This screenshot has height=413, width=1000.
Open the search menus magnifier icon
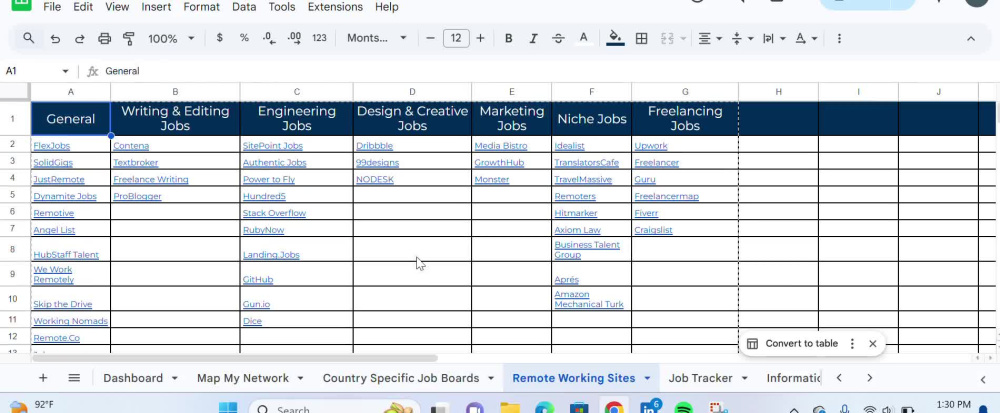coord(29,38)
